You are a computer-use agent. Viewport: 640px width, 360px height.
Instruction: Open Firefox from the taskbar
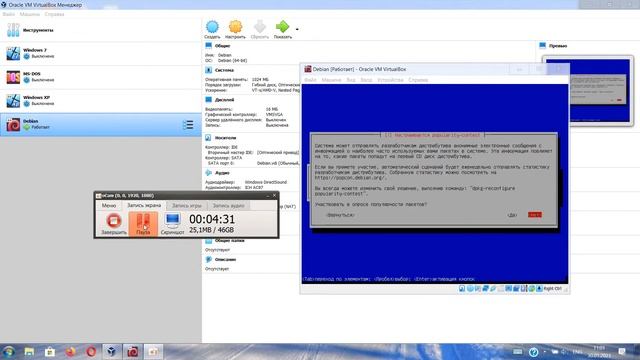pyautogui.click(x=70, y=352)
